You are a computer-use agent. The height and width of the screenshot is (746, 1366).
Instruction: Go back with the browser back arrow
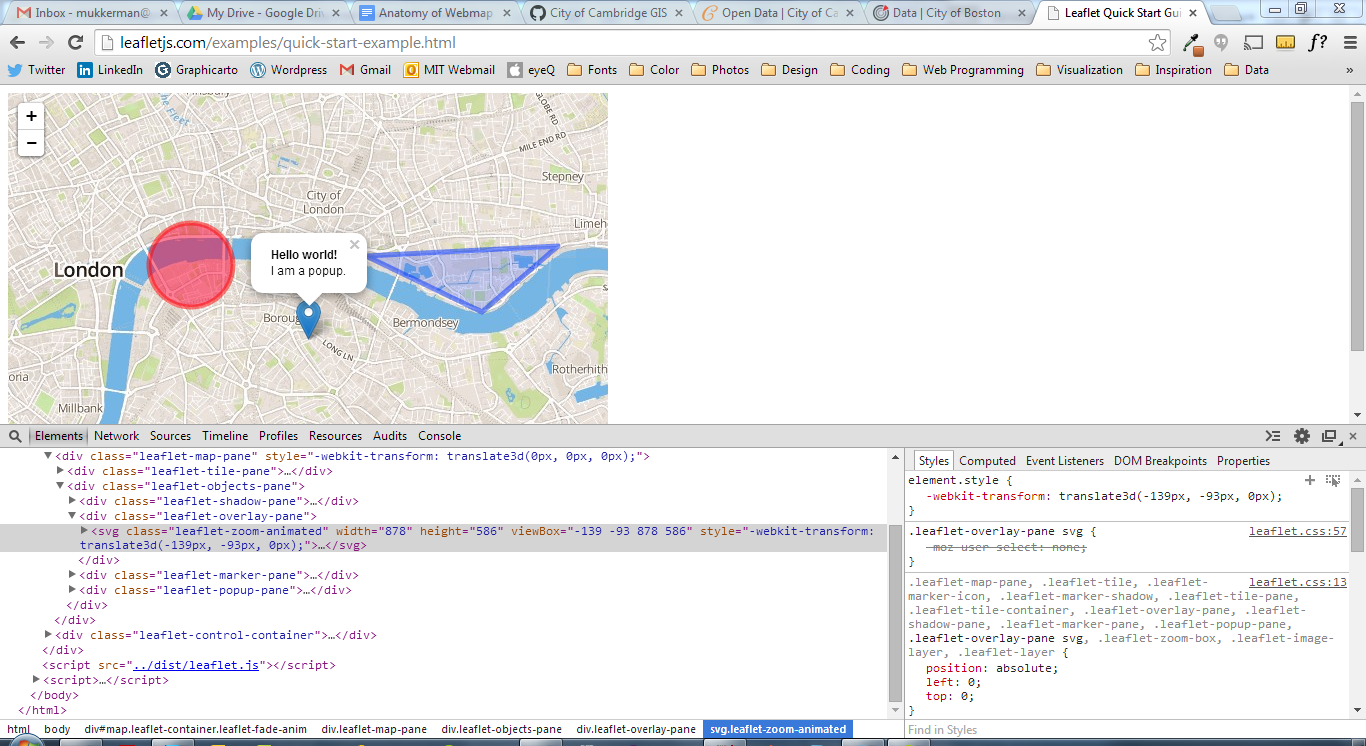click(x=17, y=43)
